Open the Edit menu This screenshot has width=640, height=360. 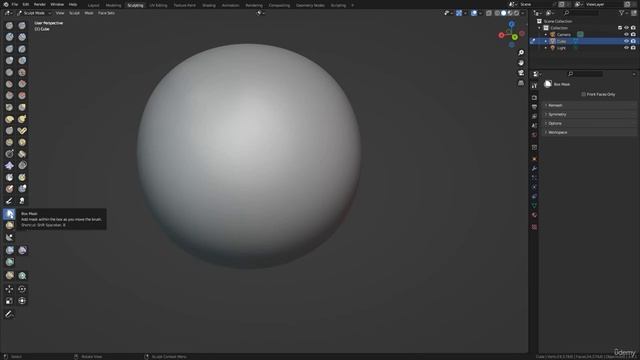[26, 4]
